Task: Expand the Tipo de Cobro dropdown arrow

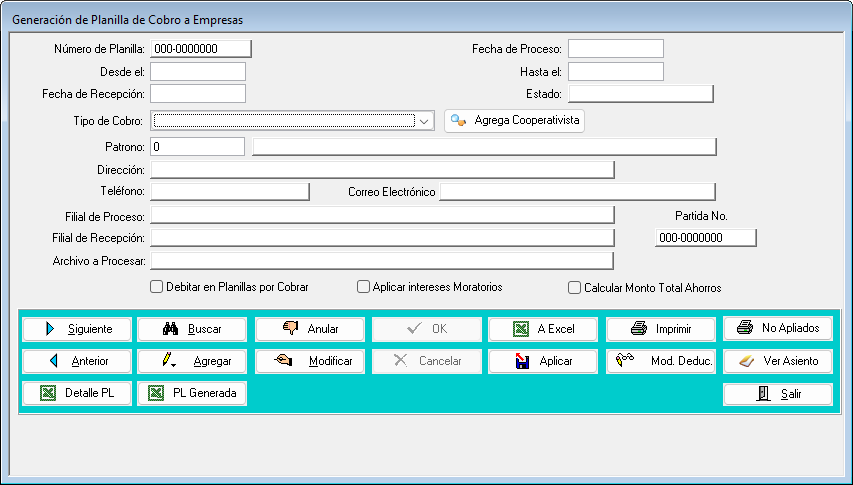Action: tap(425, 121)
